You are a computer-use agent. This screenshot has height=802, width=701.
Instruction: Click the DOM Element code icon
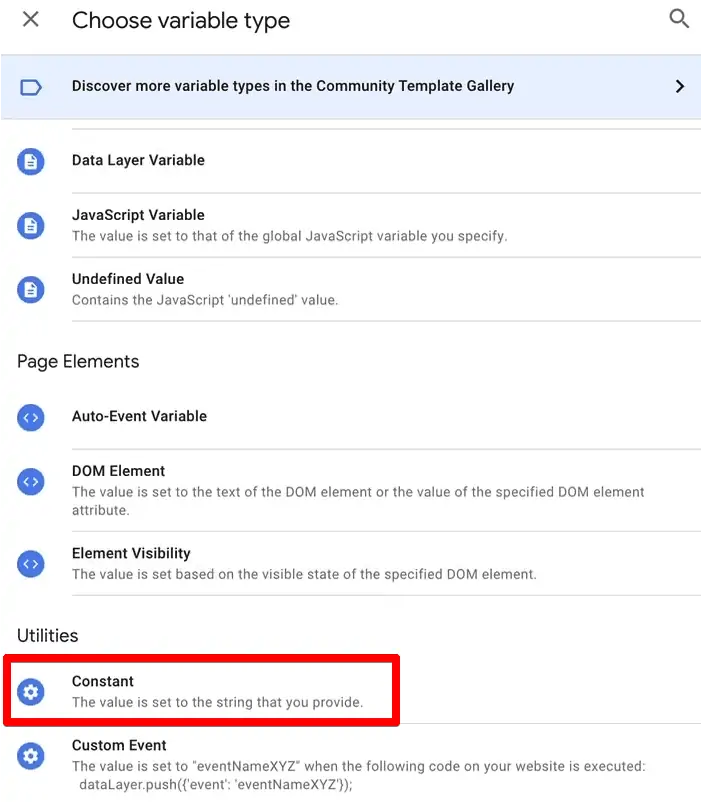pos(31,481)
